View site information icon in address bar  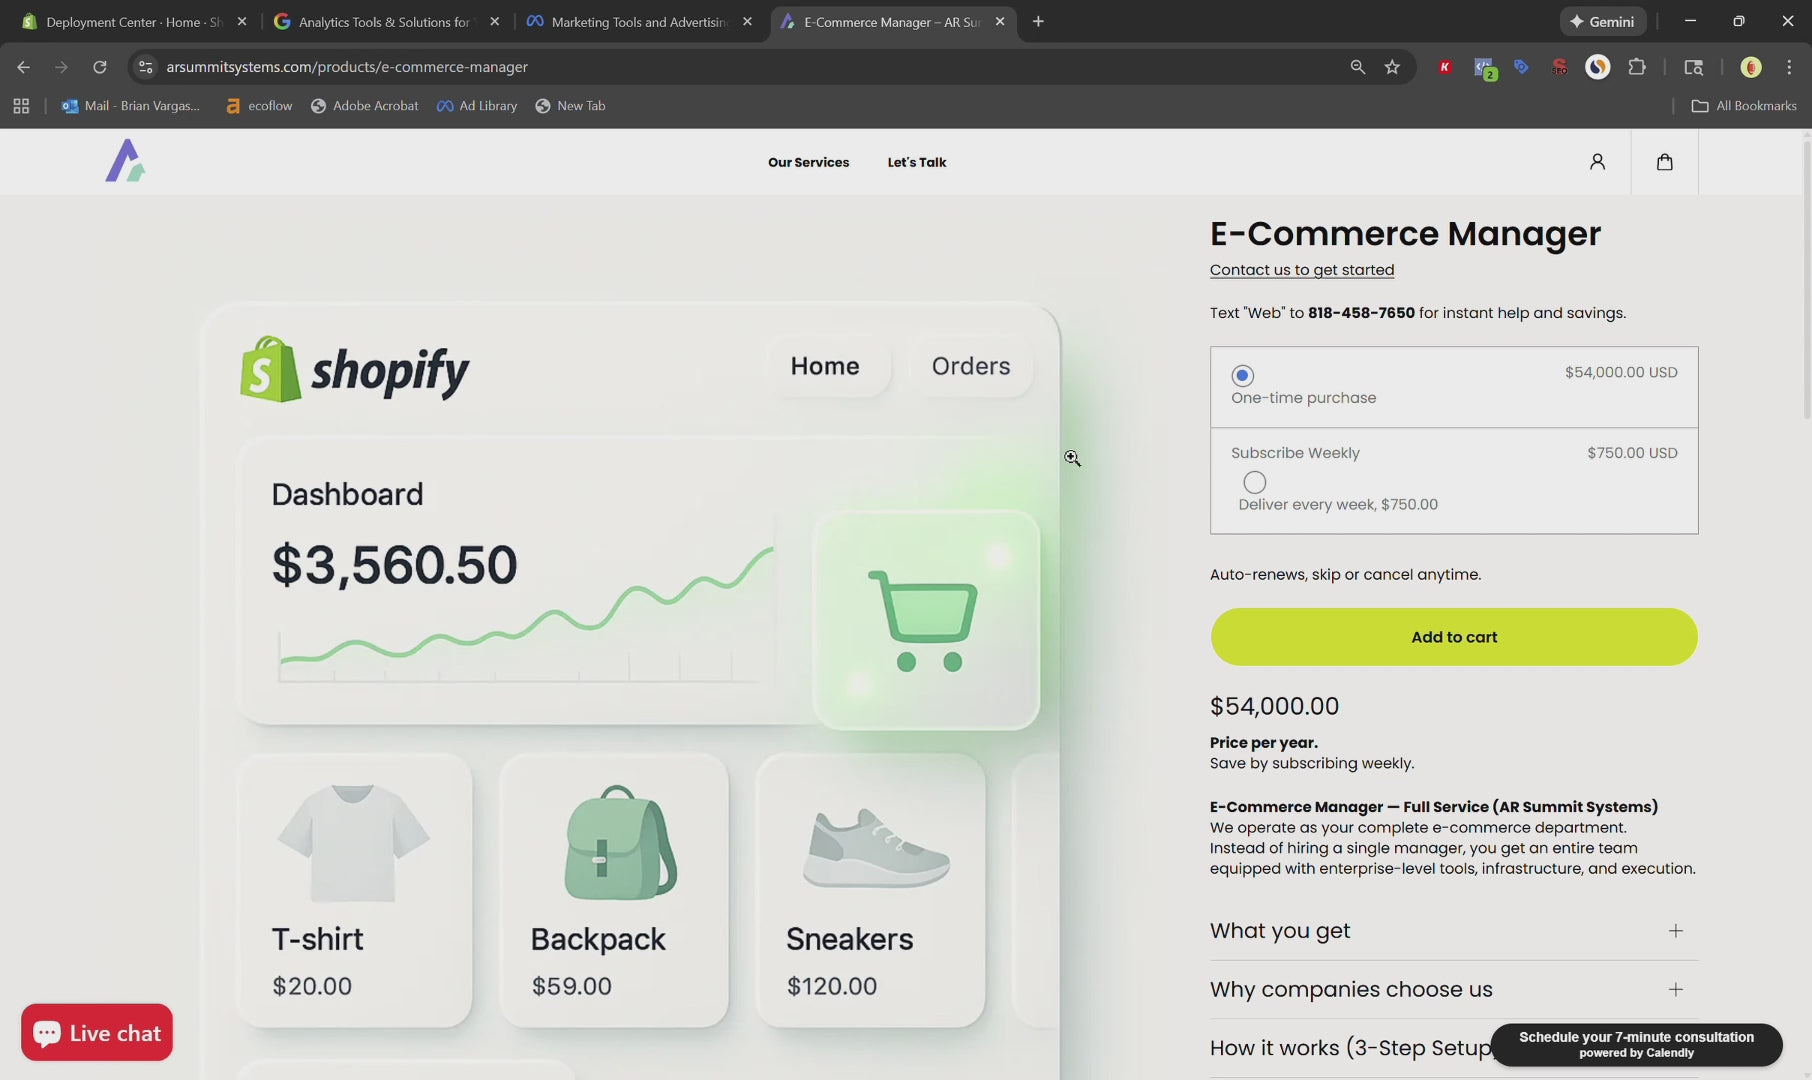(x=145, y=67)
